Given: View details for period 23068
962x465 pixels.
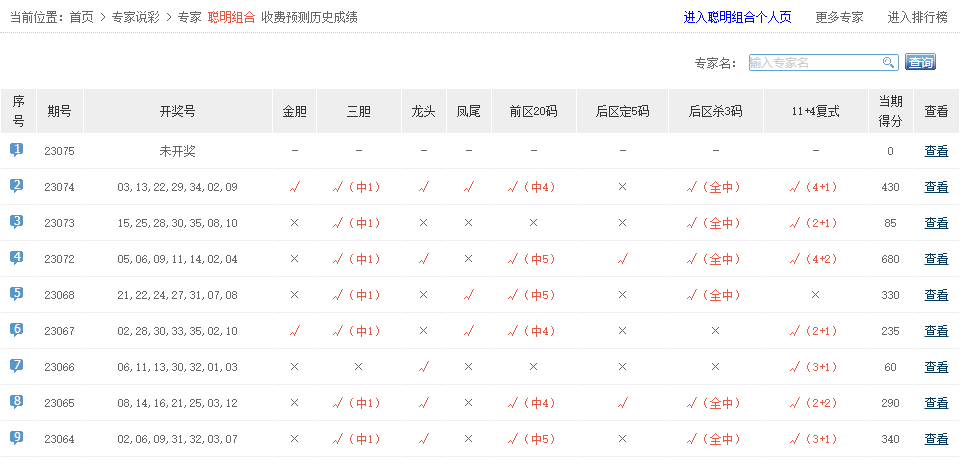Looking at the screenshot, I should coord(936,295).
